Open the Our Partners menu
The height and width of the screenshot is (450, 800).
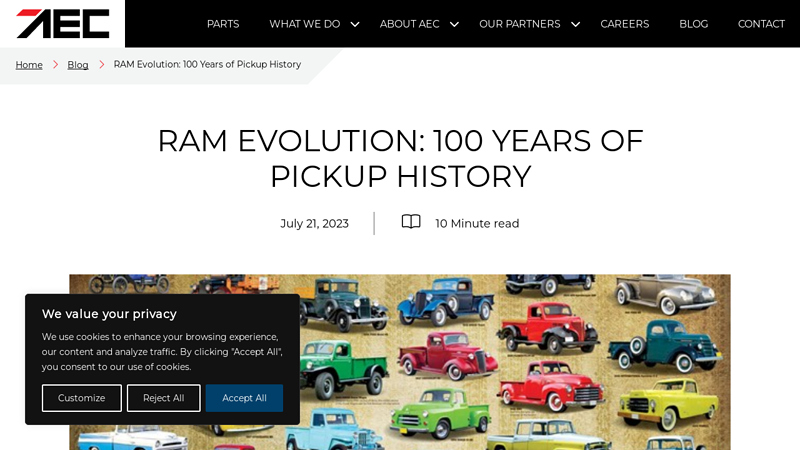click(x=519, y=24)
